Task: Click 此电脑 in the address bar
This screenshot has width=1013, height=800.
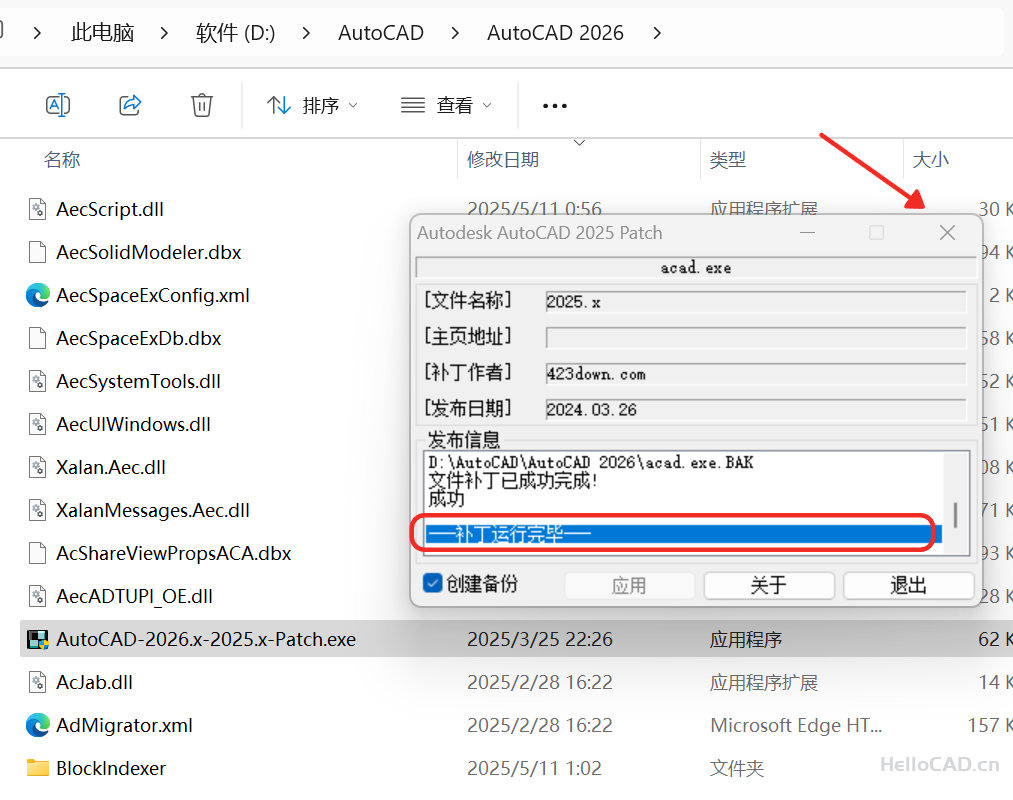Action: tap(103, 32)
